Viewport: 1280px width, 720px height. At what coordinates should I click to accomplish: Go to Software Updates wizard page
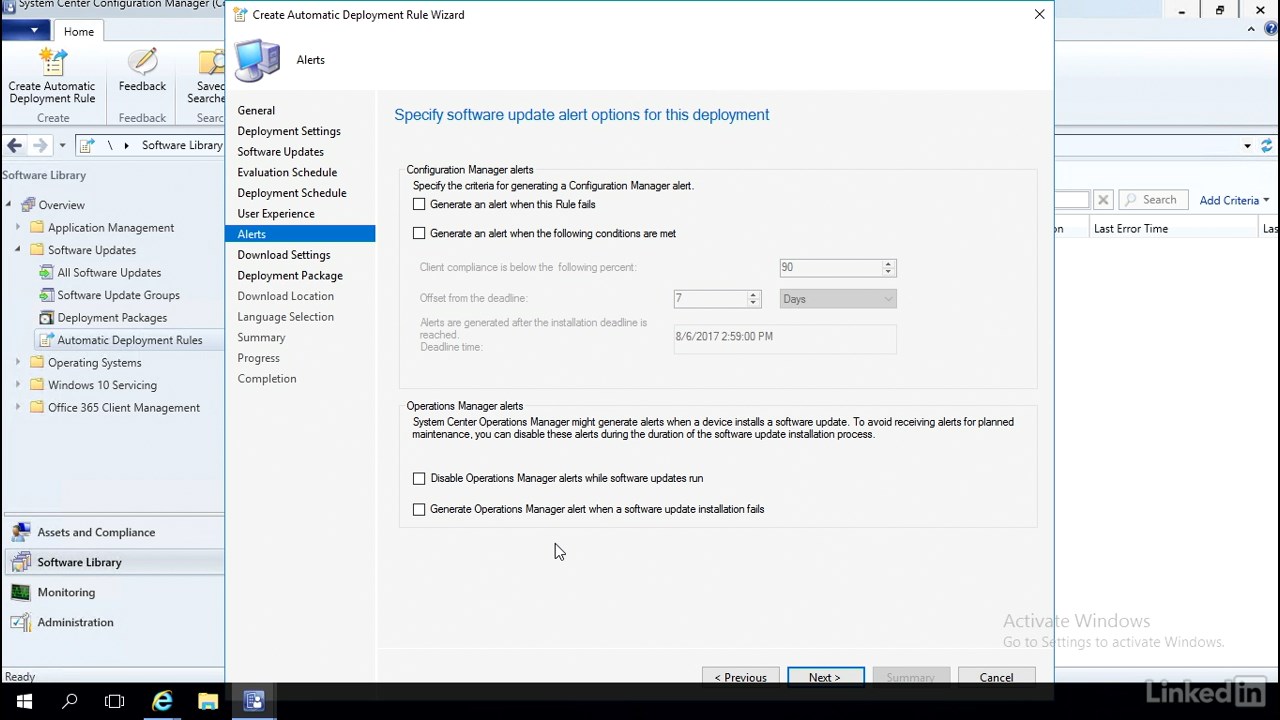tap(280, 152)
